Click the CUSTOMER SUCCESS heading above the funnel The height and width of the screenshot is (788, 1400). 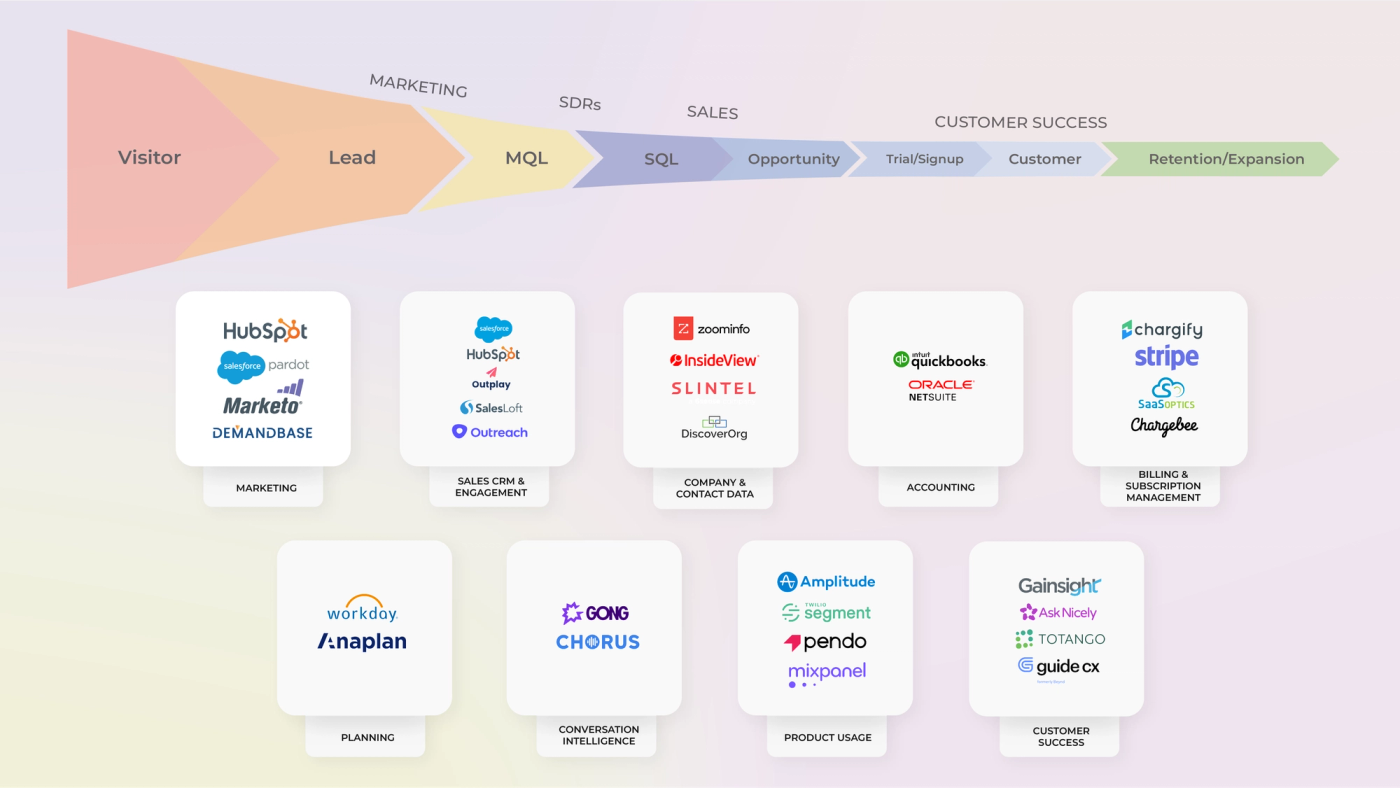click(x=1021, y=122)
